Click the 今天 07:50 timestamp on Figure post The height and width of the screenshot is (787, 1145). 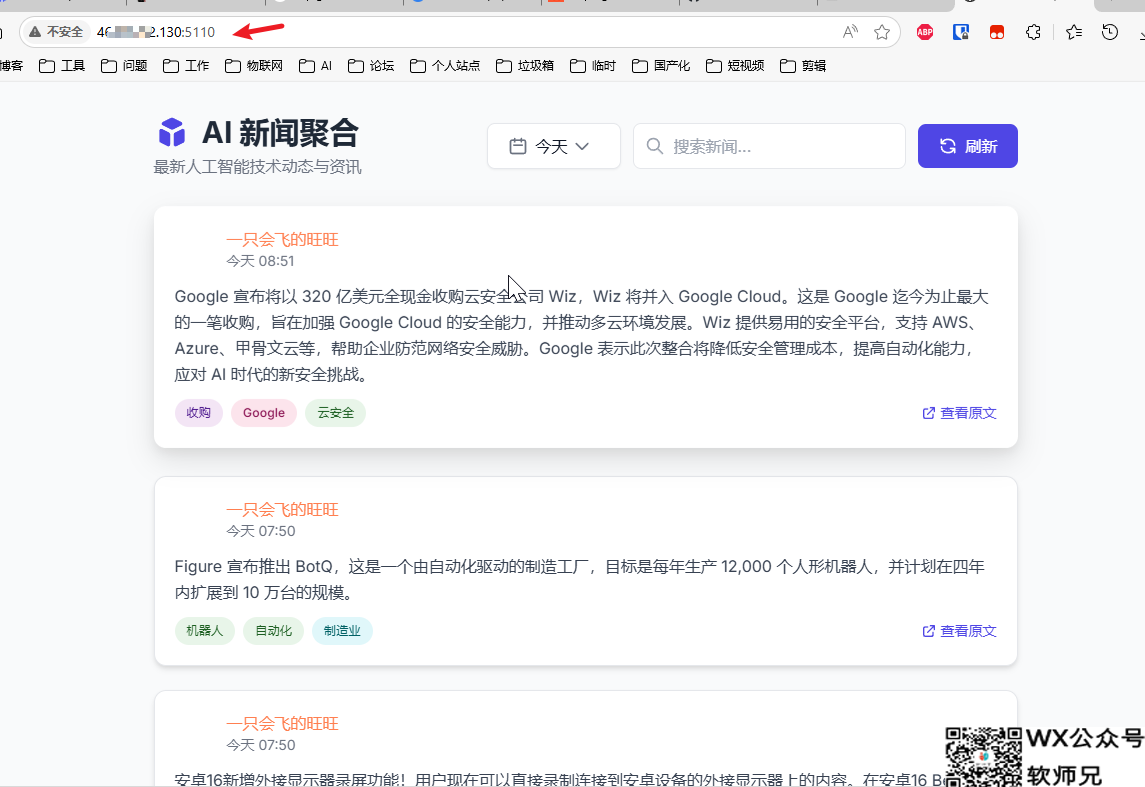260,531
